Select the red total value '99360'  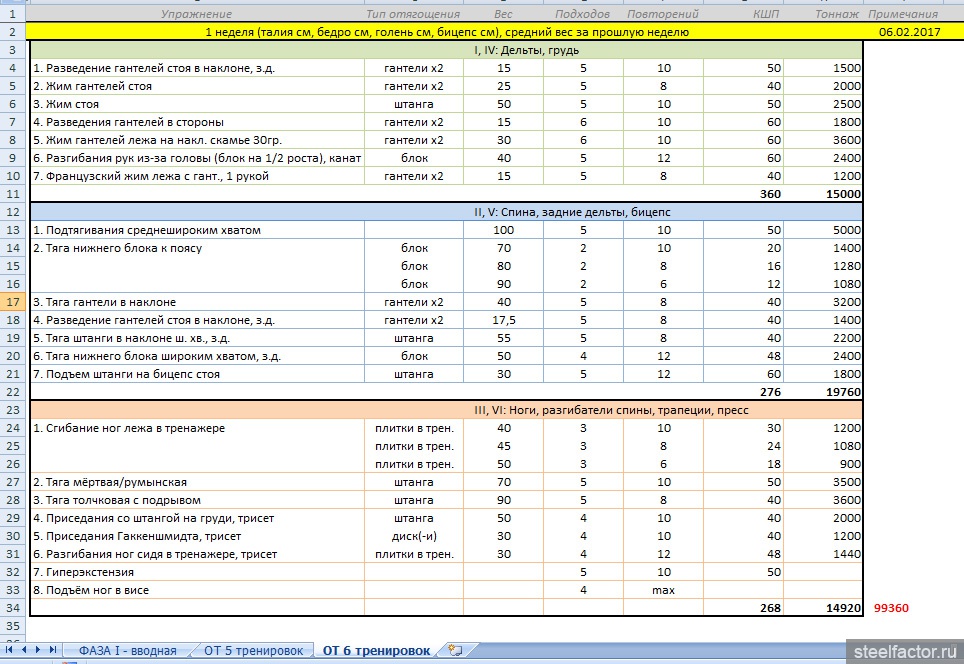tap(891, 608)
